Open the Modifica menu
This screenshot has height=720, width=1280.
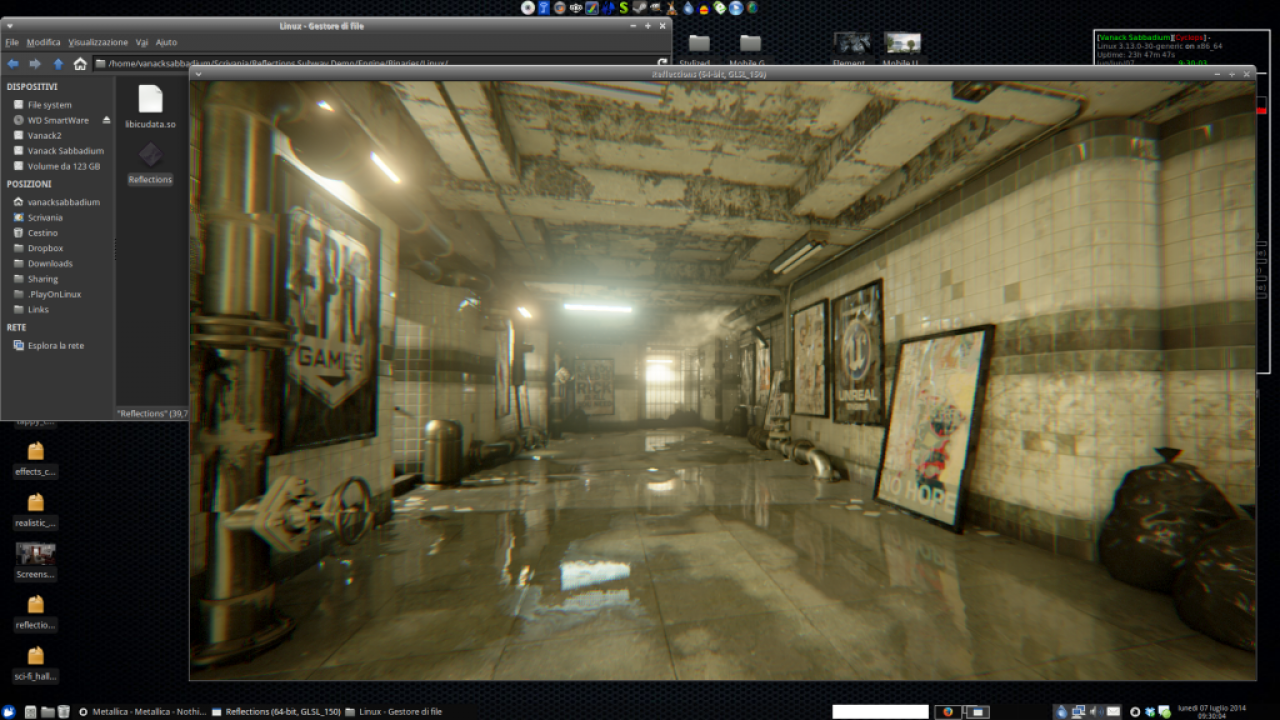43,42
